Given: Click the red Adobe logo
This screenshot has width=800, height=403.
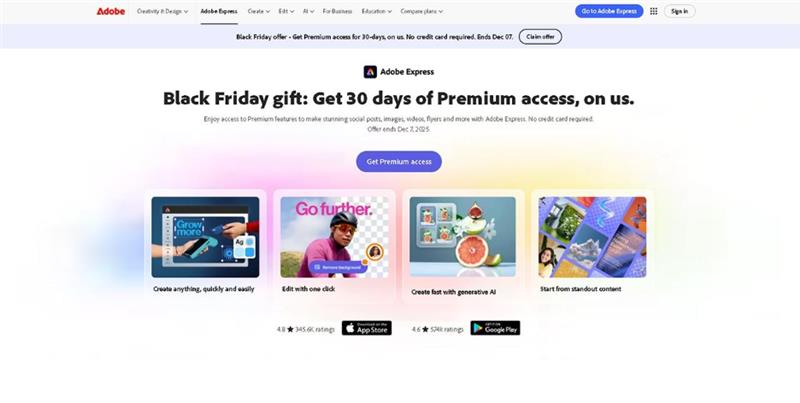Looking at the screenshot, I should [x=111, y=11].
